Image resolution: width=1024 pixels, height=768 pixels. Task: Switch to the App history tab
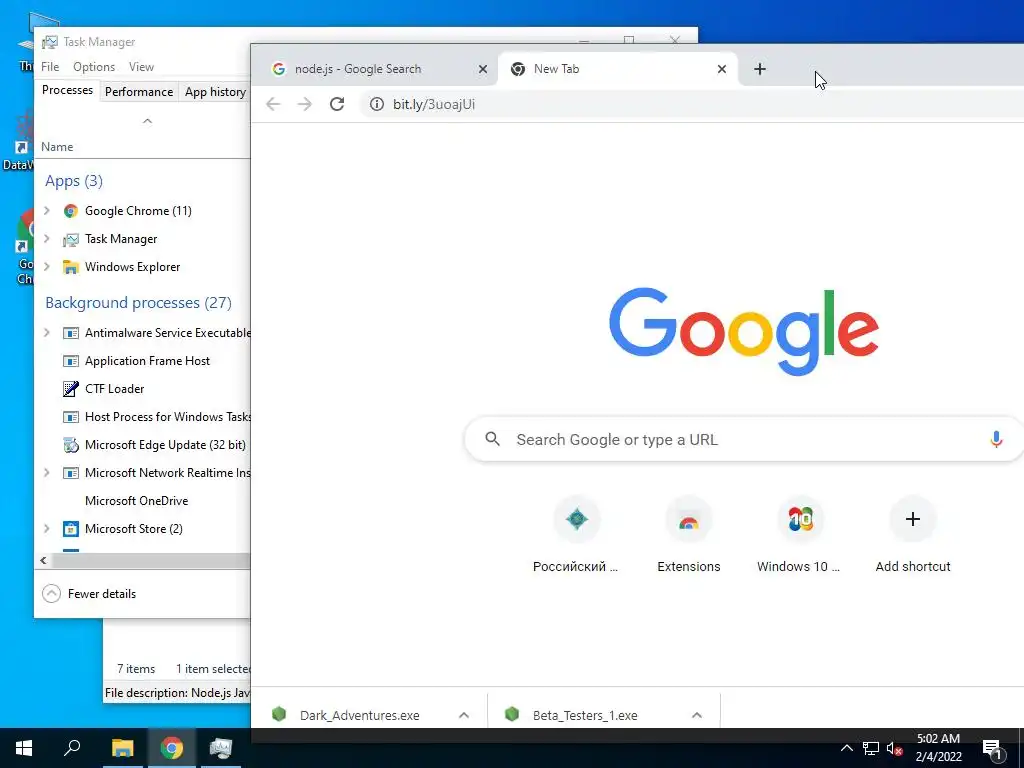click(215, 92)
